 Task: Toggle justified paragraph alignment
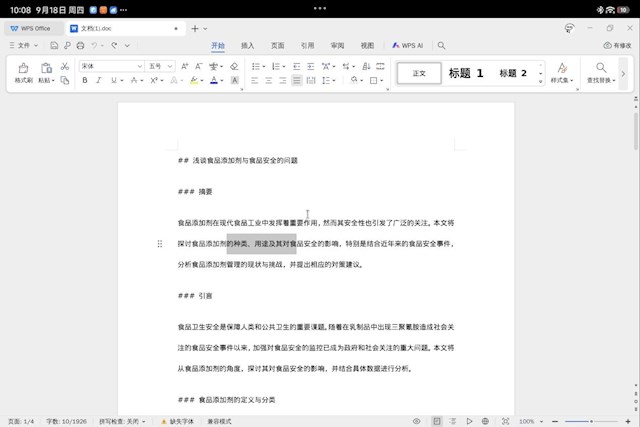point(297,80)
